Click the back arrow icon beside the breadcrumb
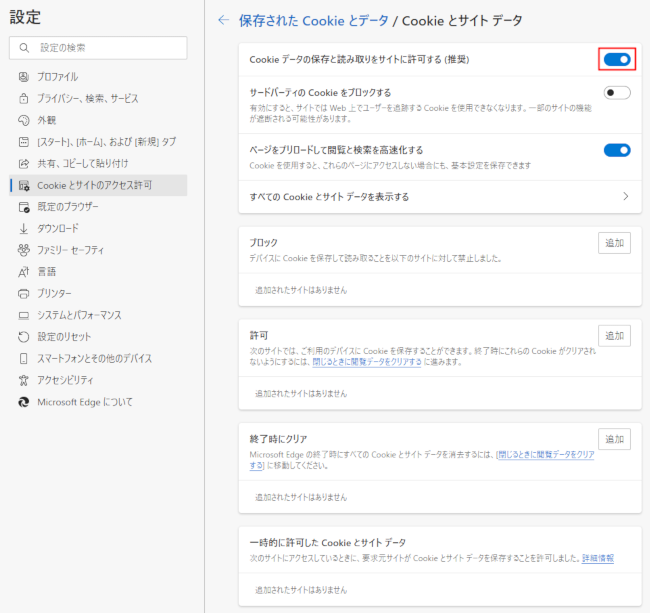The image size is (650, 613). coord(223,20)
